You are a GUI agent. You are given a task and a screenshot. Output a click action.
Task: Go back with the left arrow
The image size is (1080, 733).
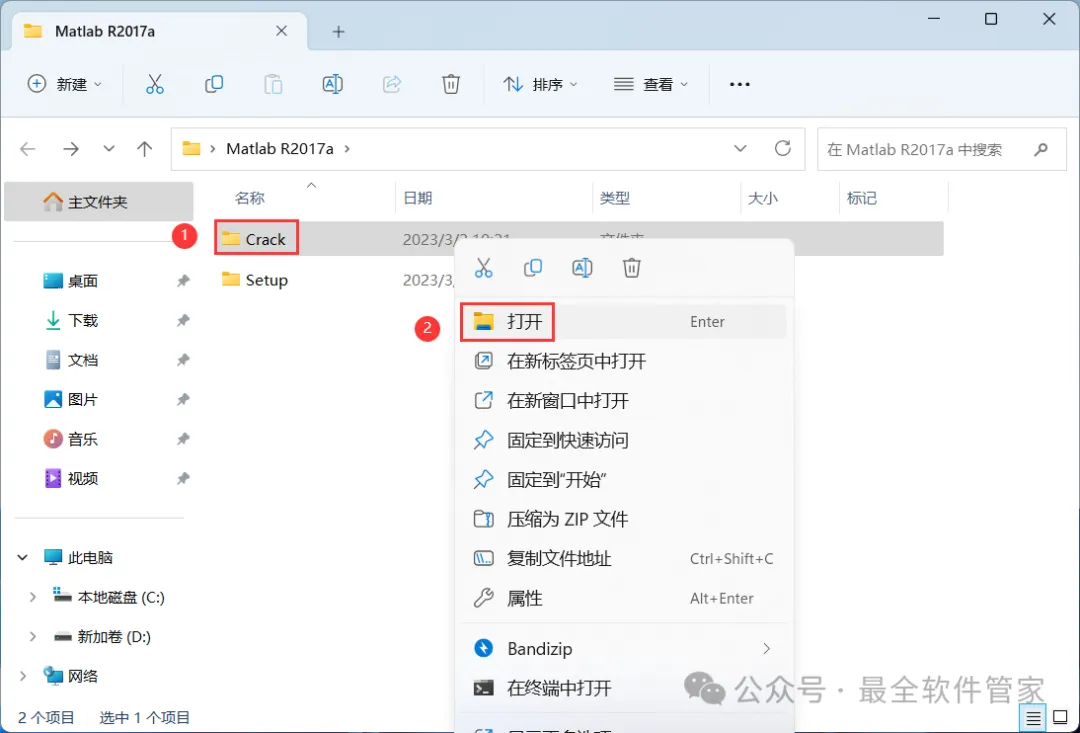[28, 149]
